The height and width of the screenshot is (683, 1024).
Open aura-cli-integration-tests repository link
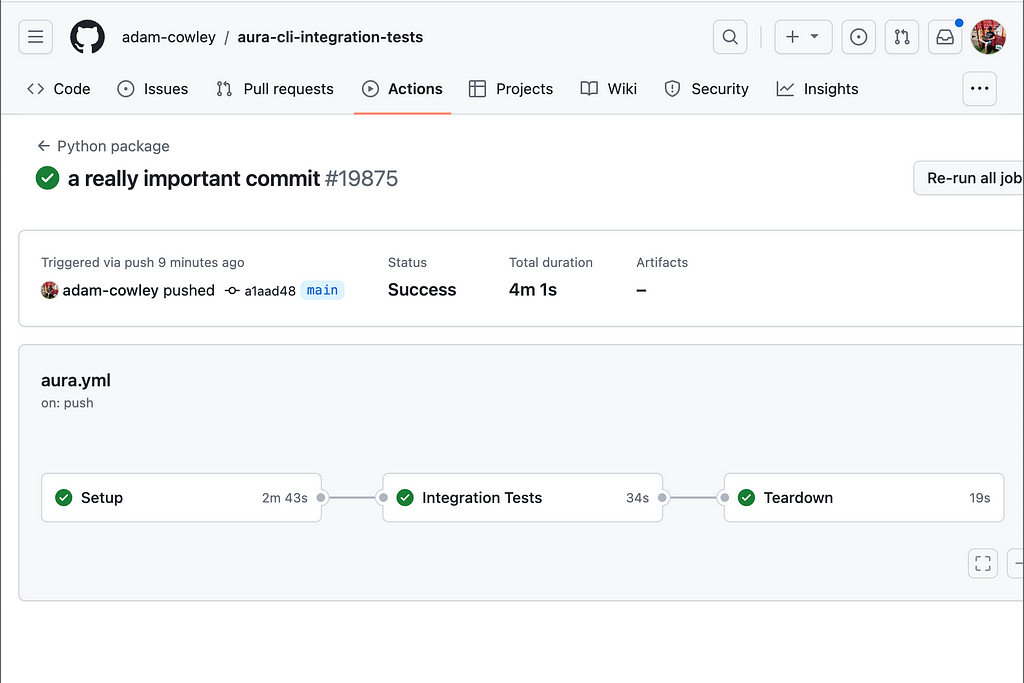pyautogui.click(x=330, y=37)
